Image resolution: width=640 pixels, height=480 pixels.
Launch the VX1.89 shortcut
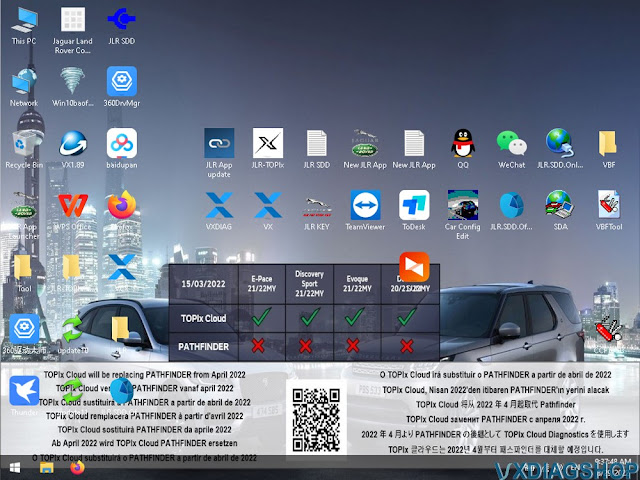coord(73,150)
